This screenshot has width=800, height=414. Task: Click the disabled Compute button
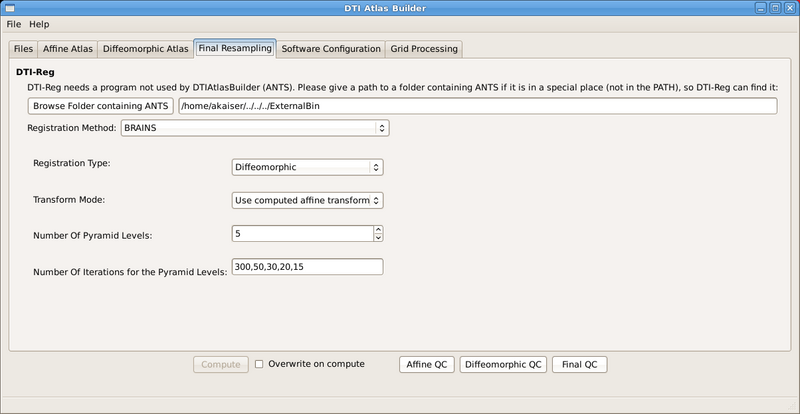click(x=221, y=364)
